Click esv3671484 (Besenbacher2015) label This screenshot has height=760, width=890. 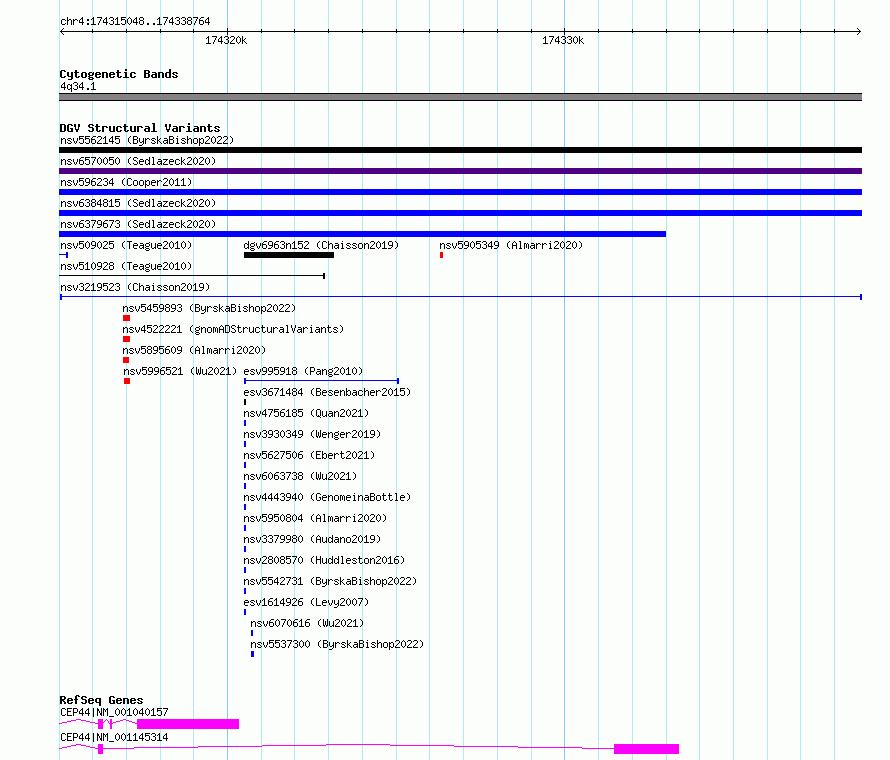[x=328, y=392]
